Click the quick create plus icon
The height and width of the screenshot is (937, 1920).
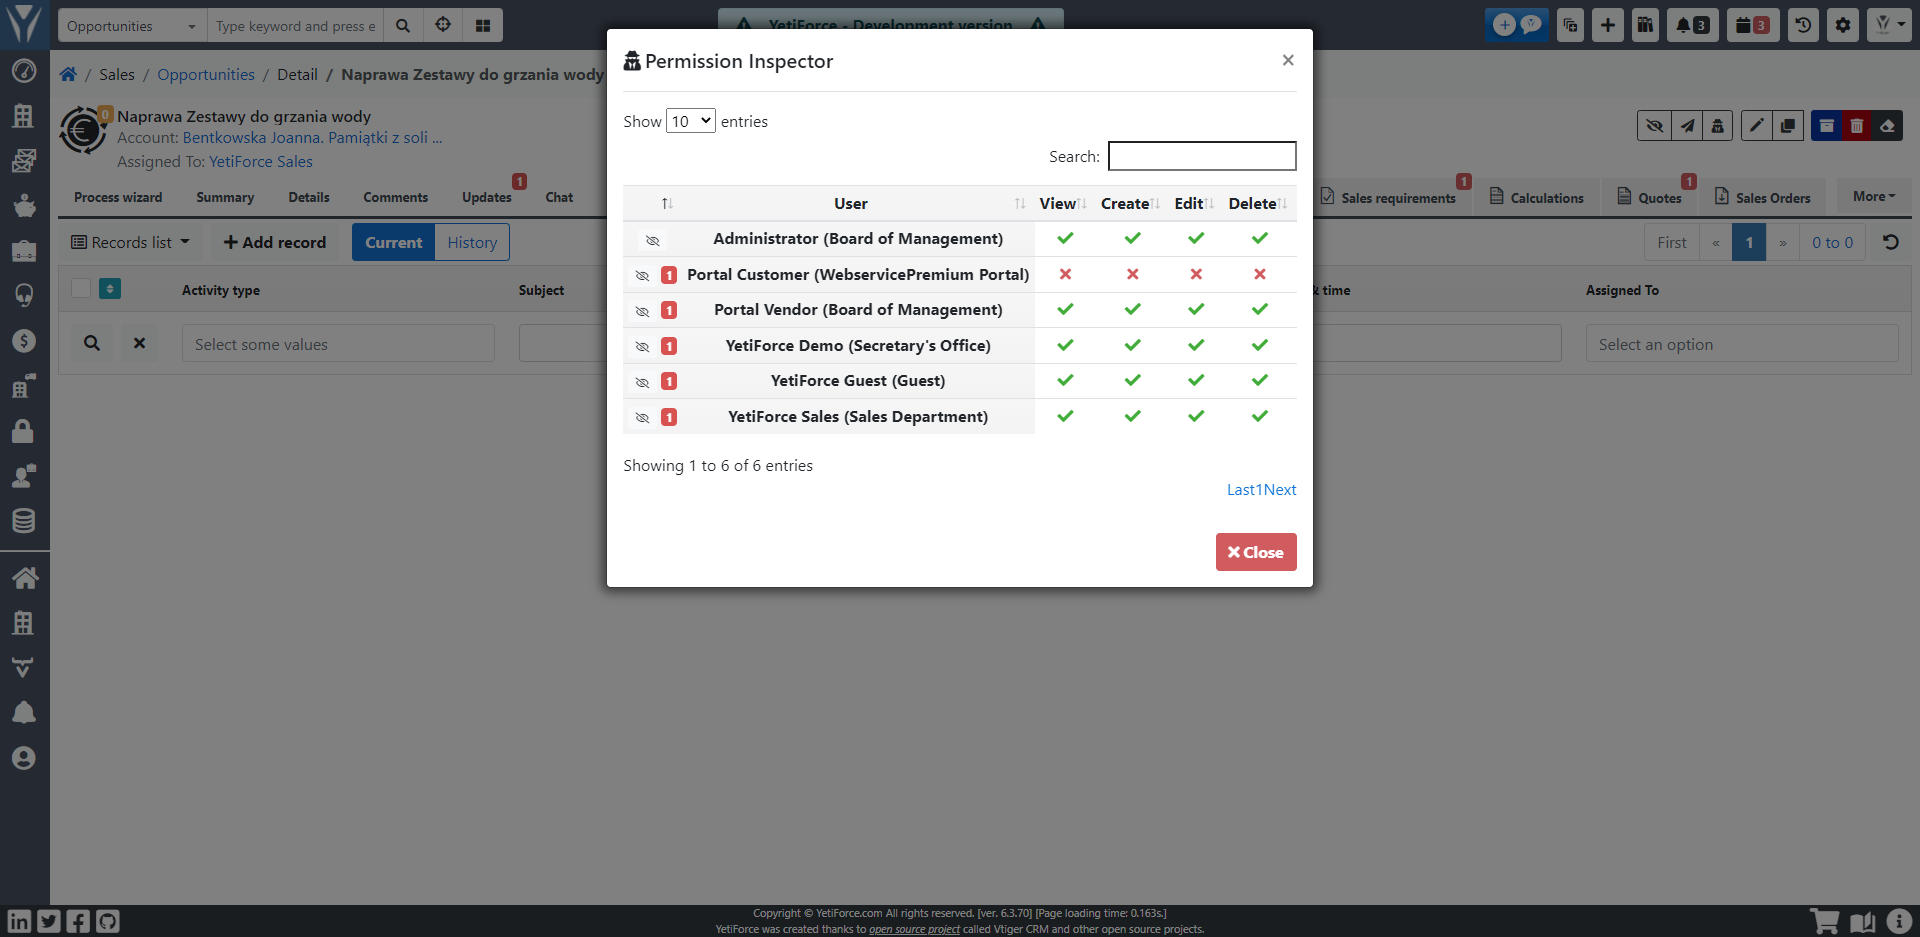[x=1607, y=25]
